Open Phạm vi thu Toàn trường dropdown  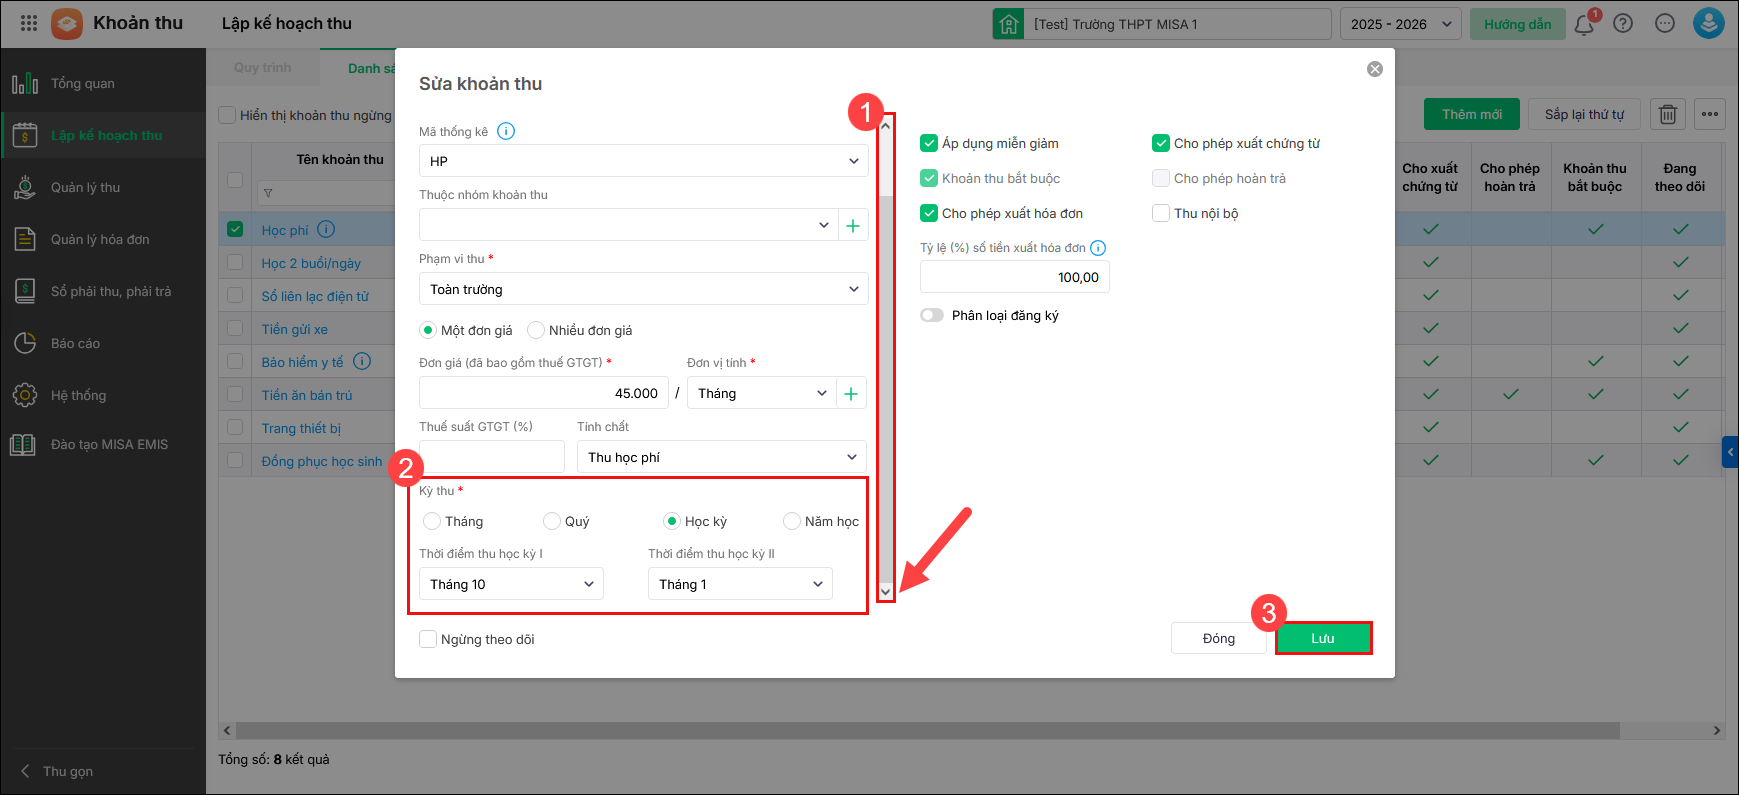pos(644,289)
